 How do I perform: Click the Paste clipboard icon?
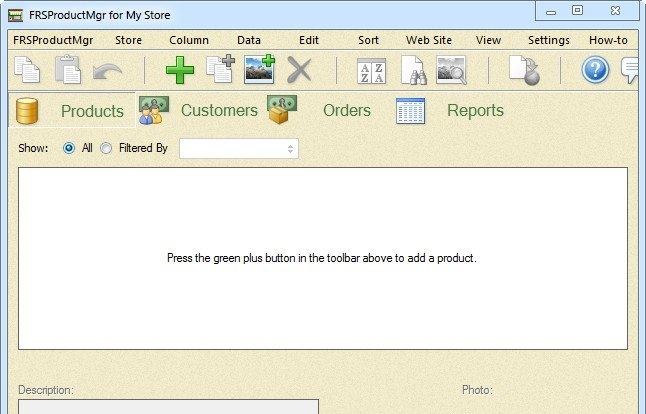point(68,70)
